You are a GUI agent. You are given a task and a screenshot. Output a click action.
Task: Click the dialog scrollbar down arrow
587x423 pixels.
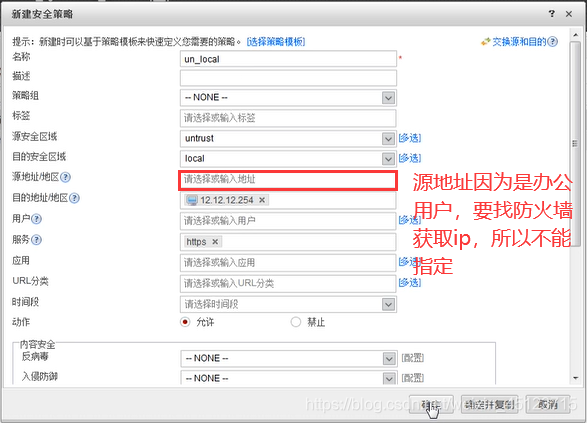click(x=575, y=378)
